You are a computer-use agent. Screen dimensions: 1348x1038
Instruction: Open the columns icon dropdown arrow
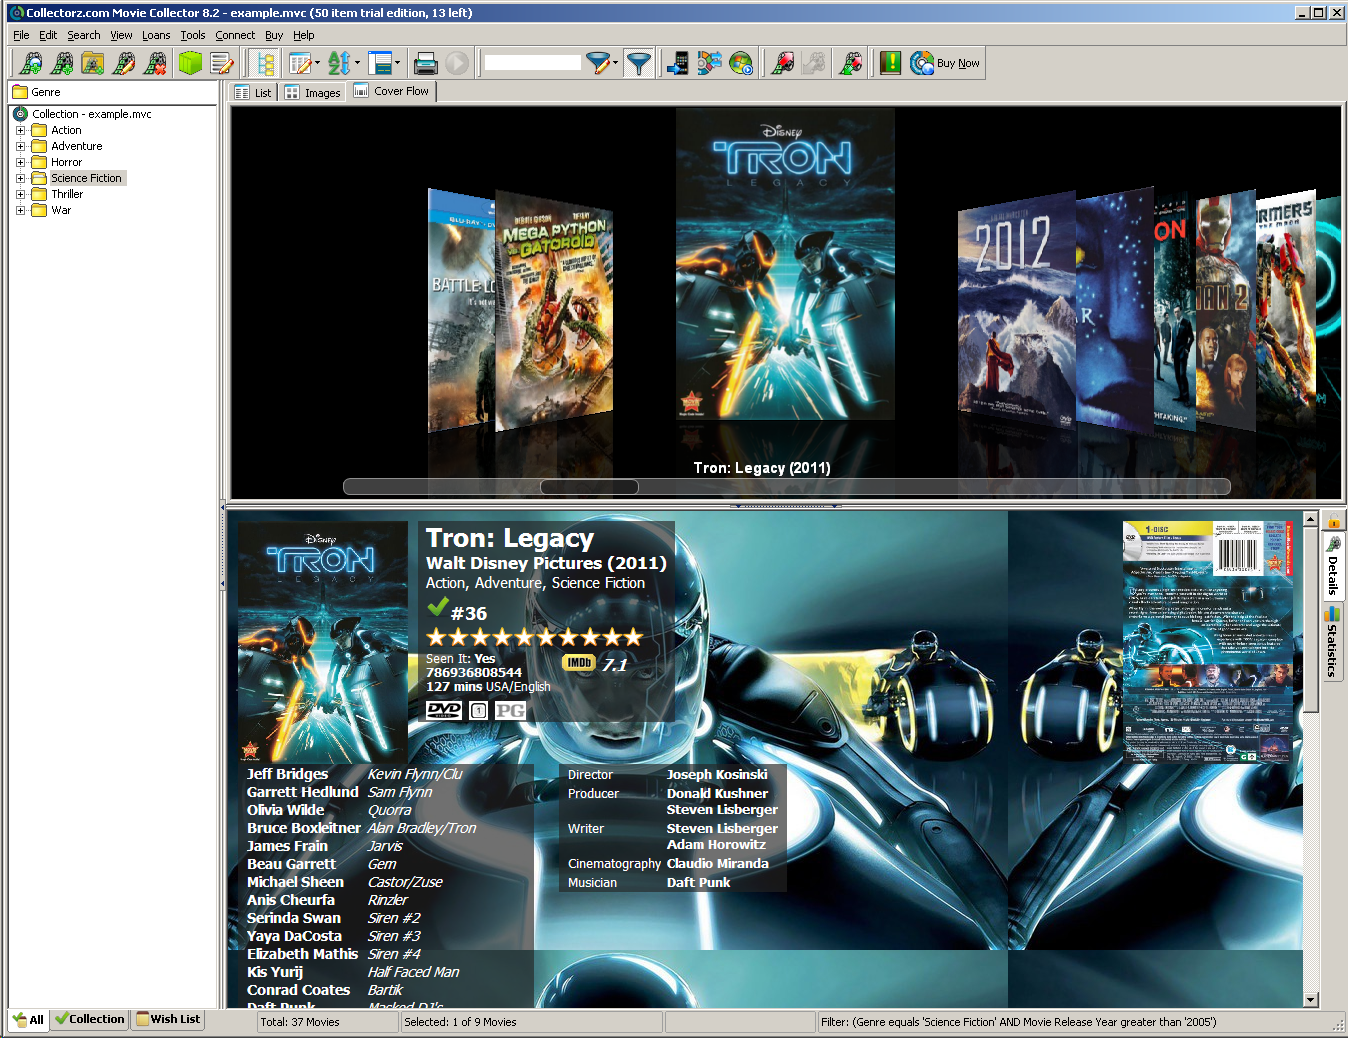tap(317, 63)
